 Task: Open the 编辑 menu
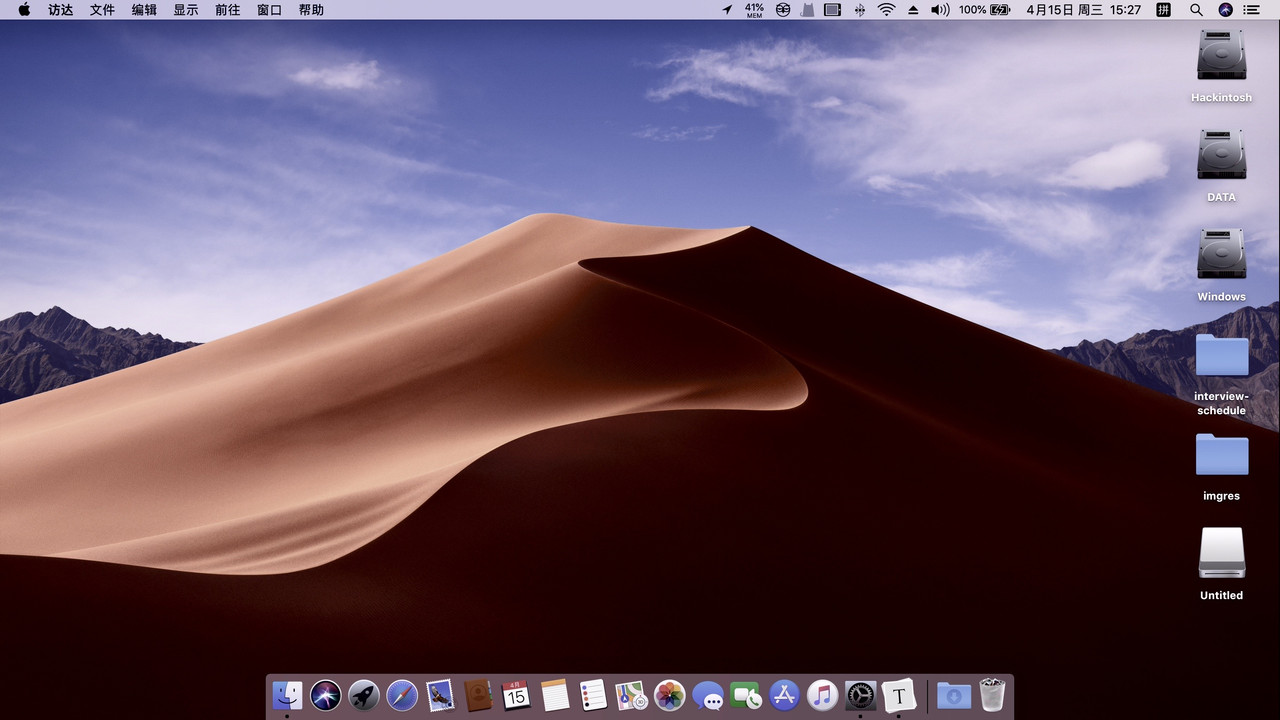click(144, 10)
